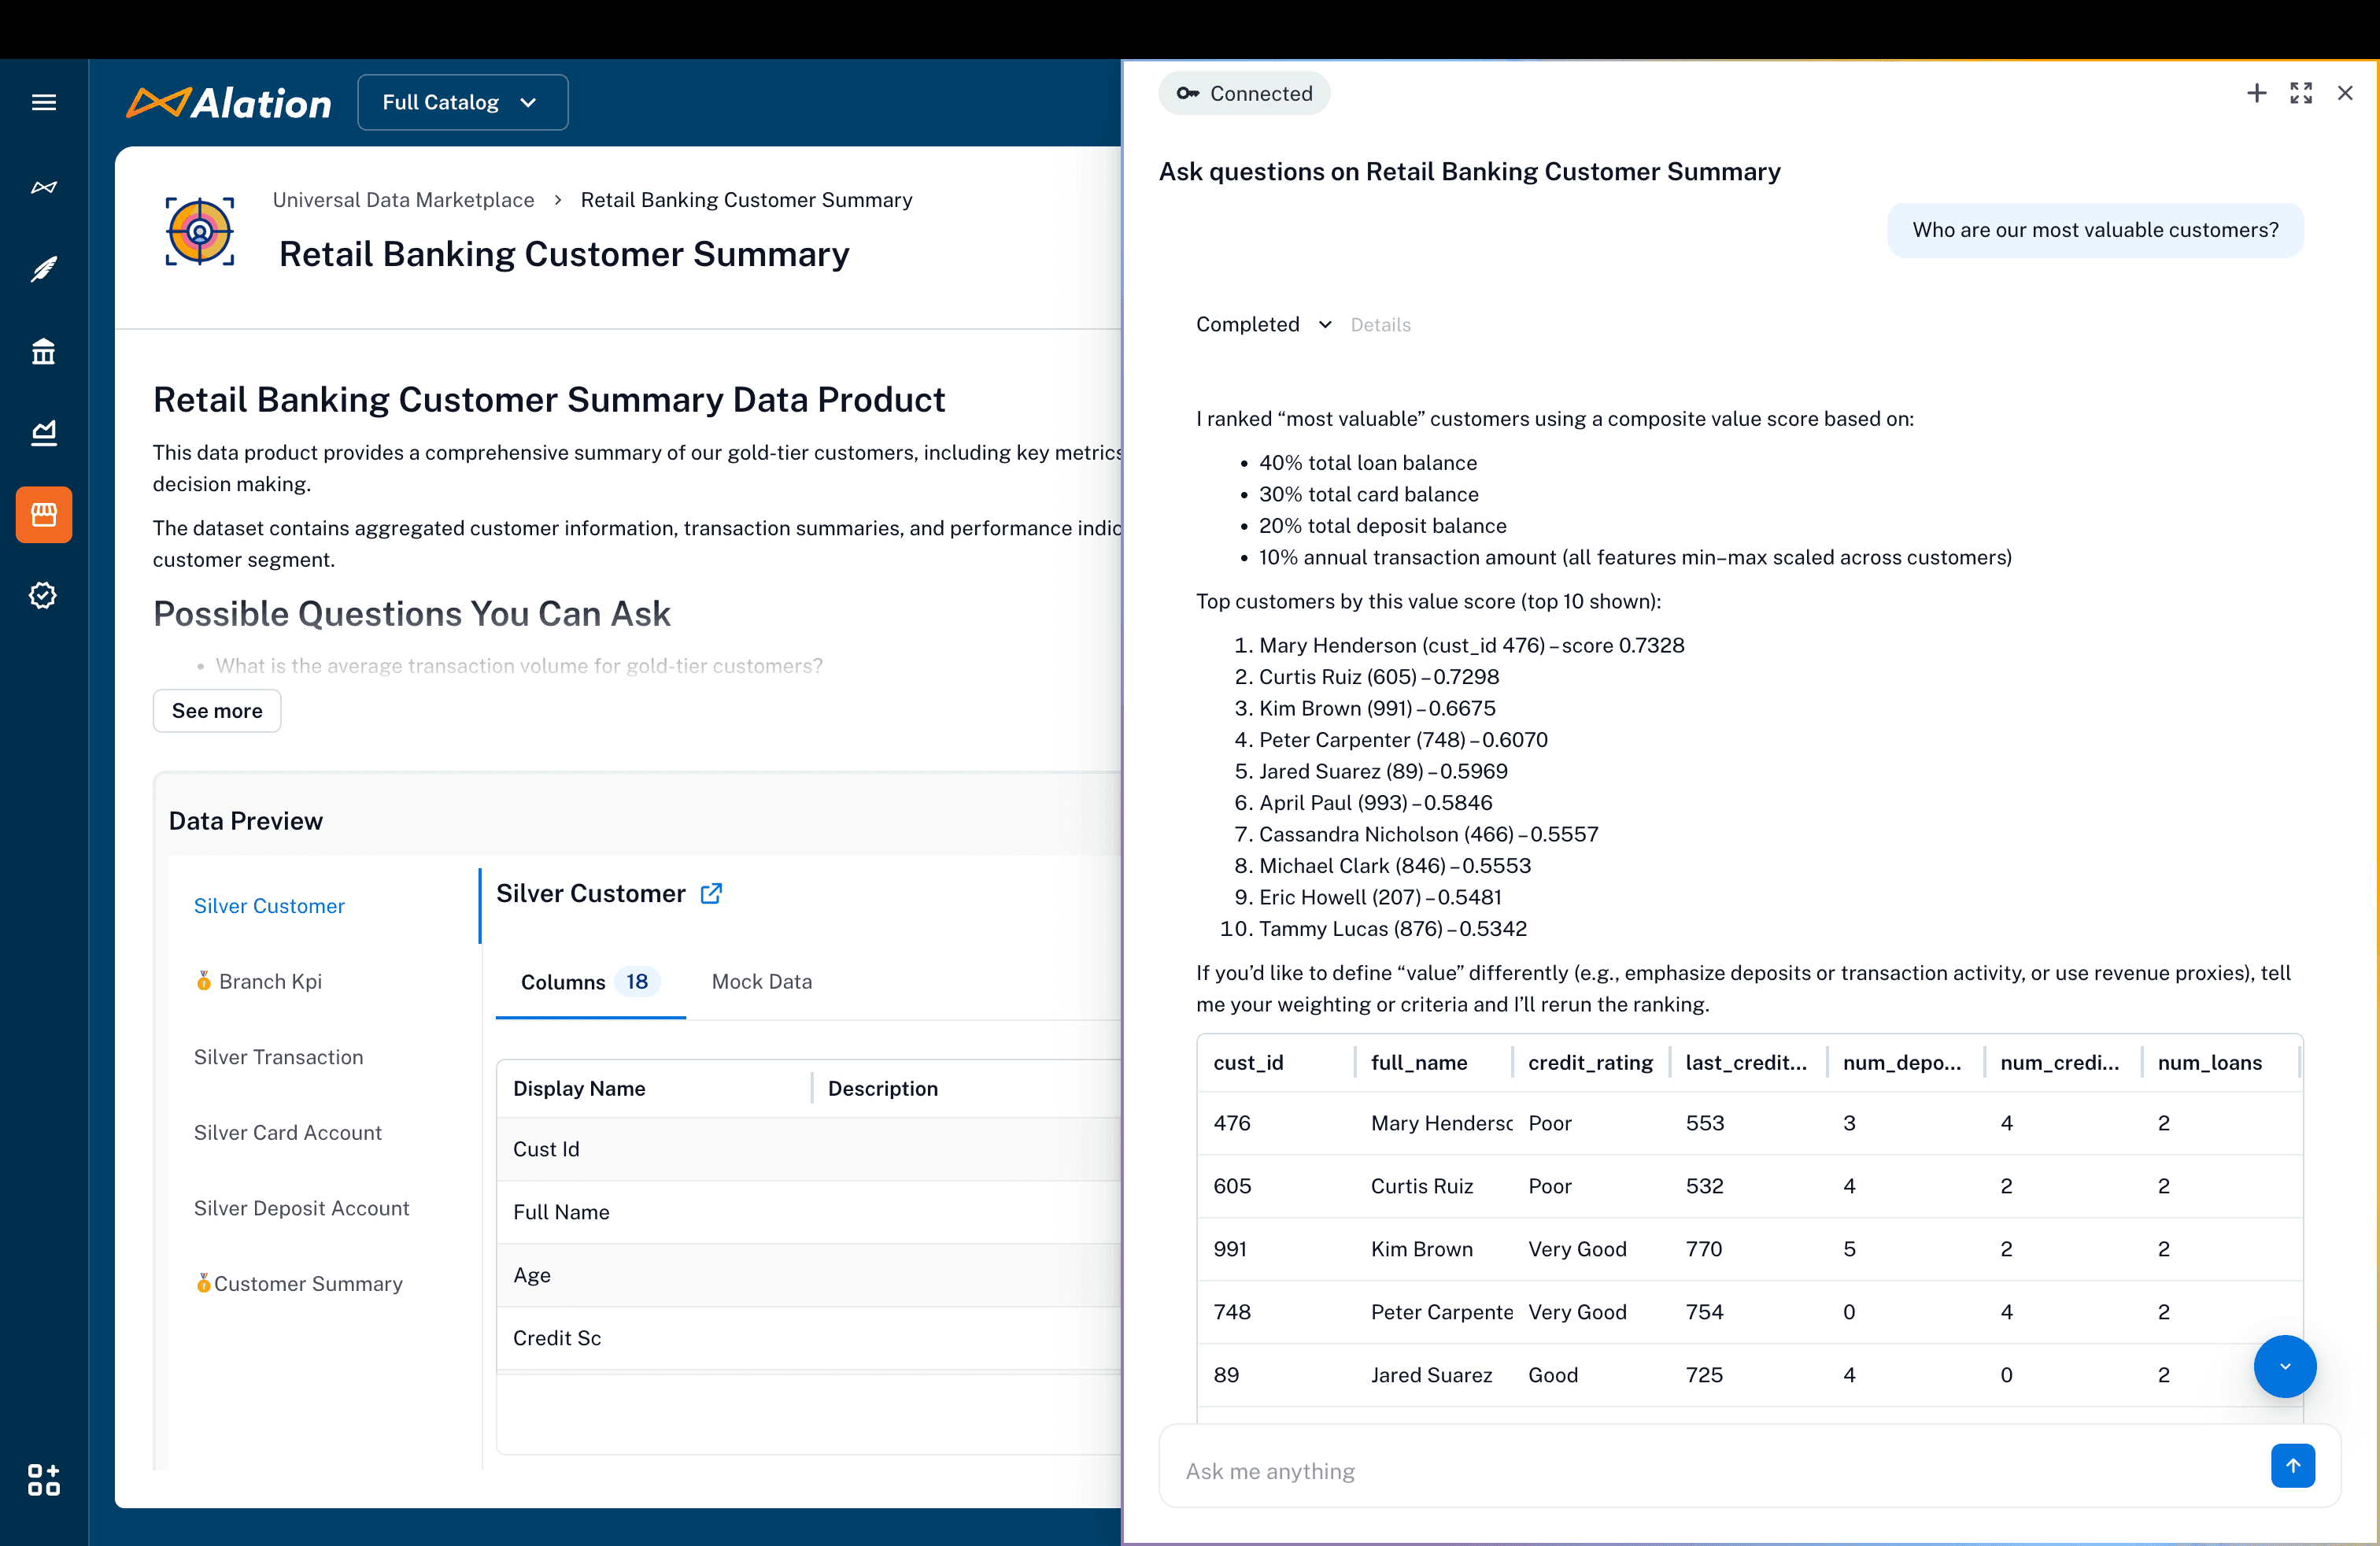The image size is (2380, 1546).
Task: Switch to the Mock Data tab
Action: point(761,982)
